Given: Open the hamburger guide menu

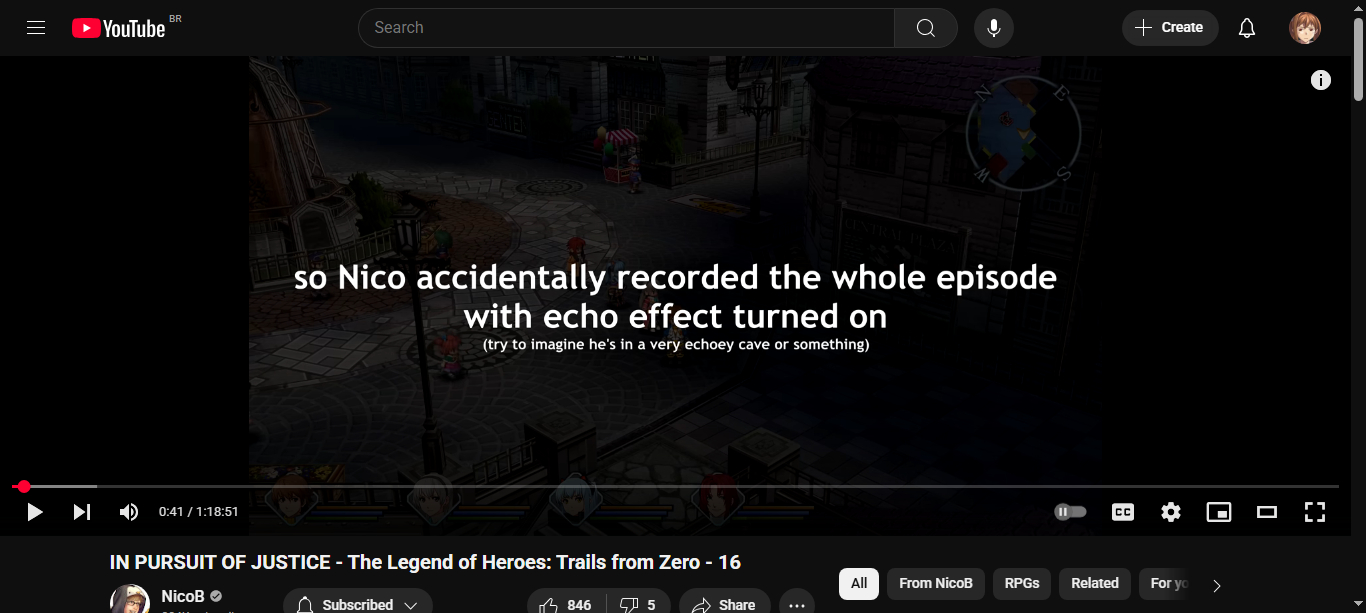Looking at the screenshot, I should click(36, 28).
